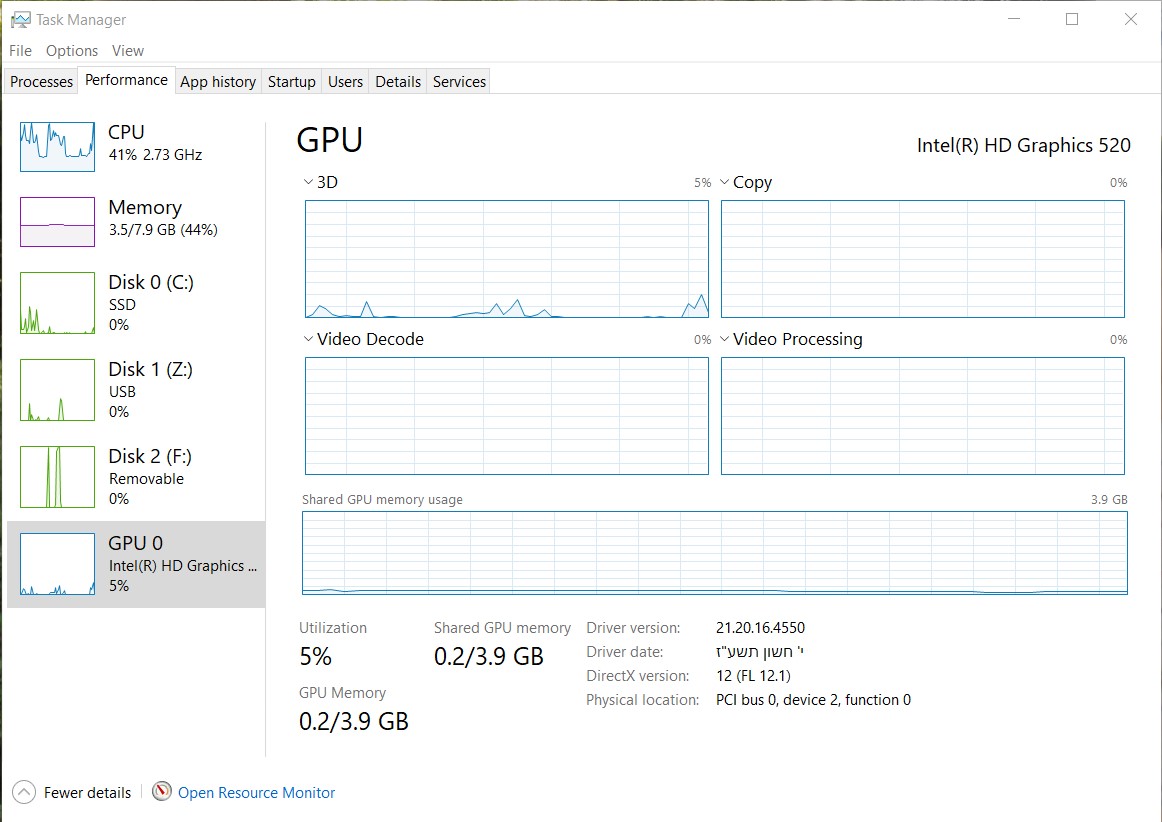1162x822 pixels.
Task: Select the Disk 1 (Z:) USB graph
Action: point(57,390)
